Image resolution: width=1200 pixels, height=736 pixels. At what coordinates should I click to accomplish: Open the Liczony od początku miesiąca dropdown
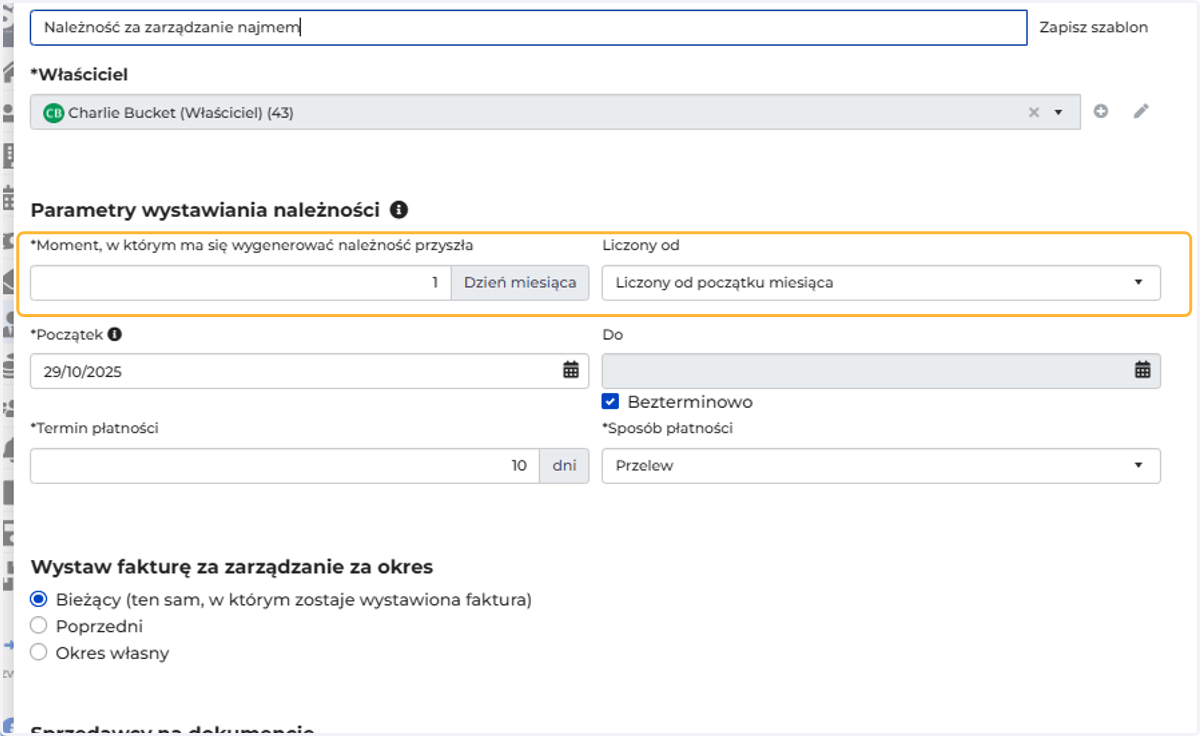click(x=881, y=283)
